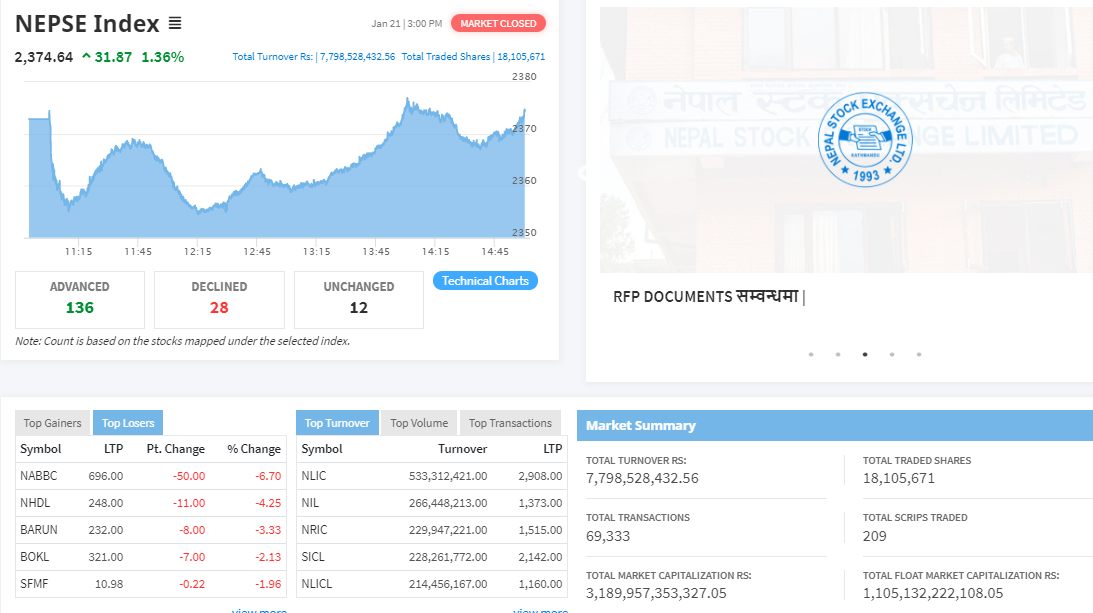Click Total Scrips Traded value 209
The width and height of the screenshot is (1093, 613).
[x=875, y=536]
